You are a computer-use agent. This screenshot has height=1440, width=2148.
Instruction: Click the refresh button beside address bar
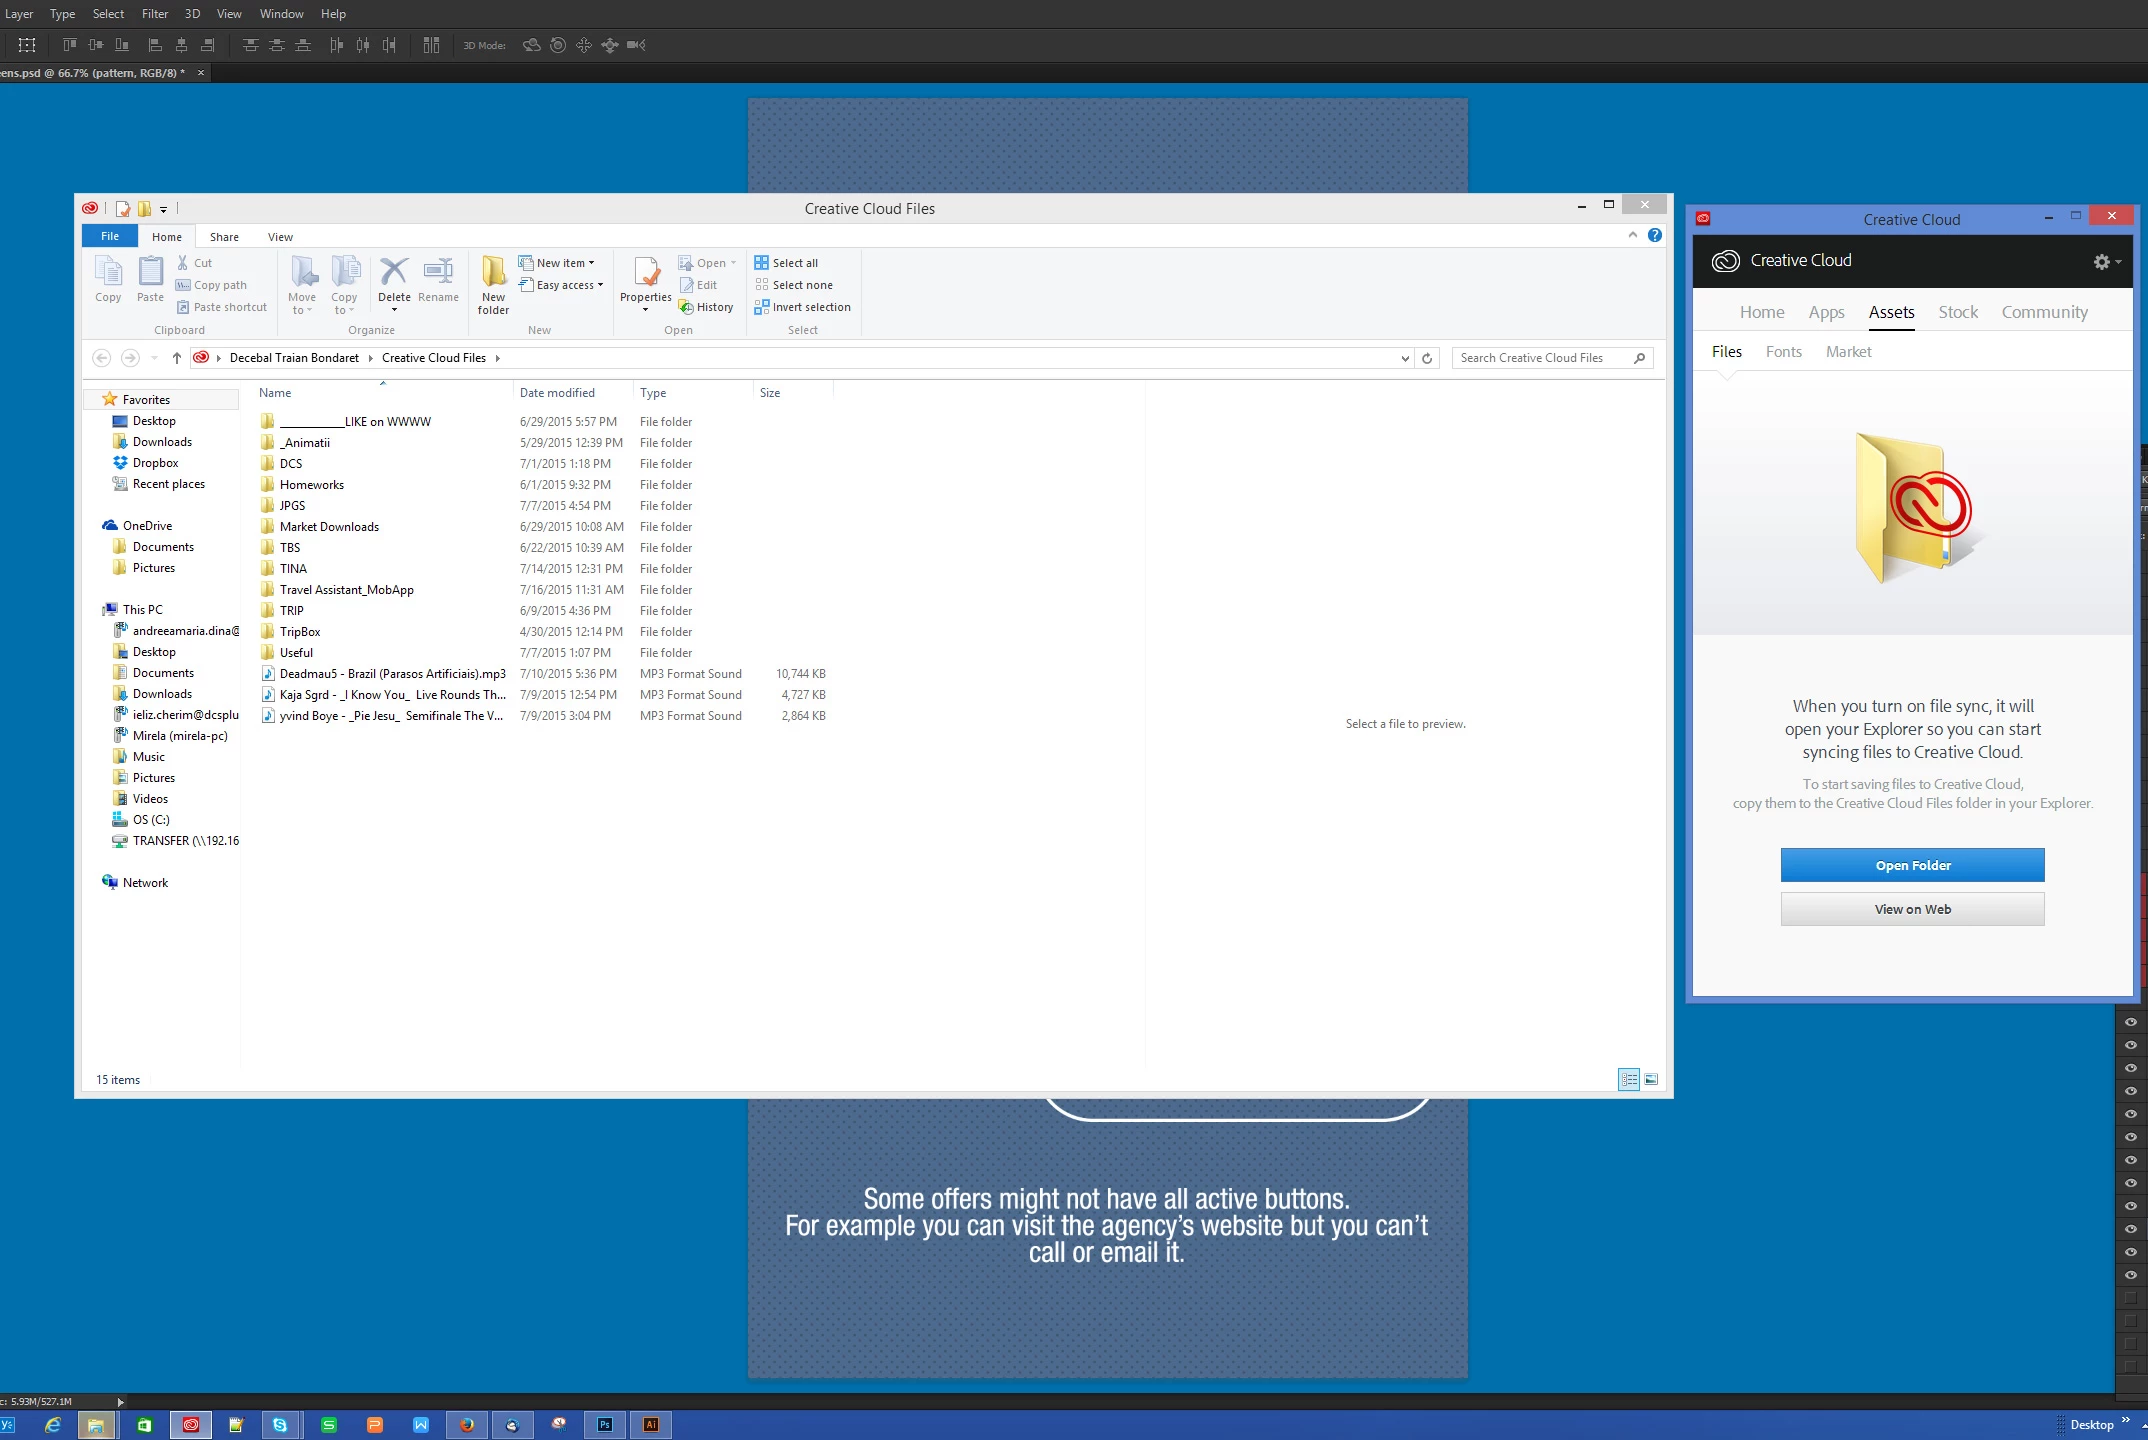[x=1427, y=358]
